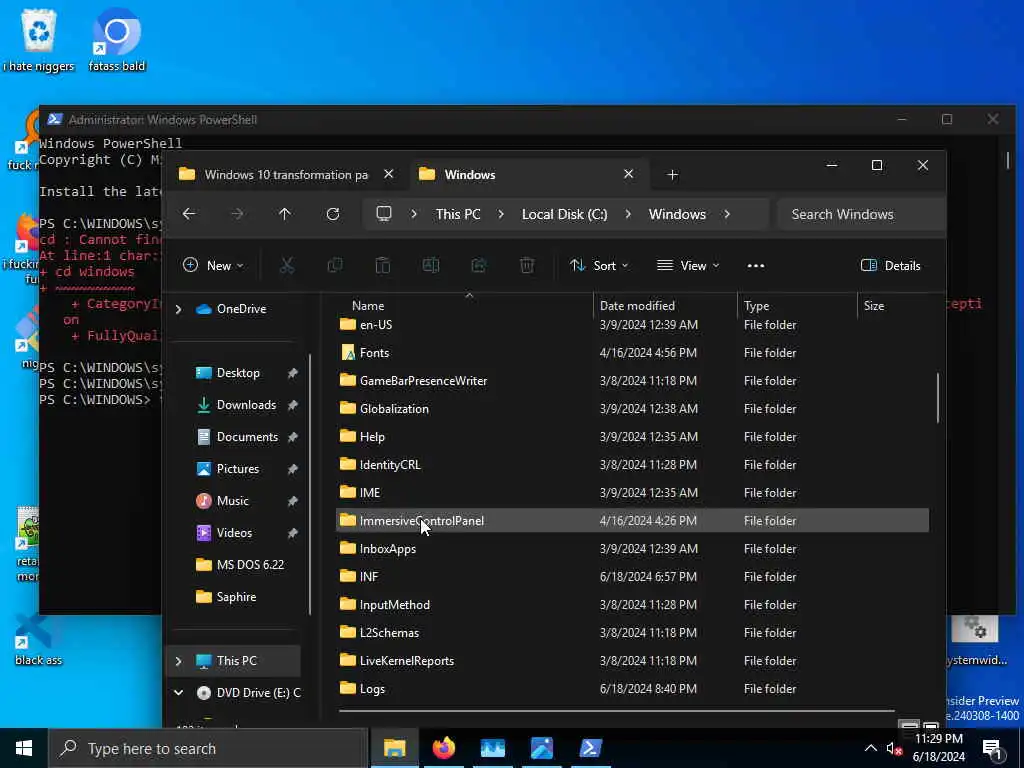Click the file list vertical scrollbar
This screenshot has height=768, width=1024.
tap(938, 398)
